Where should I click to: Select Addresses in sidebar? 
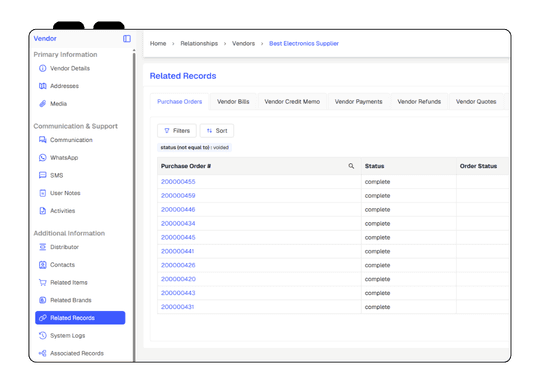64,86
